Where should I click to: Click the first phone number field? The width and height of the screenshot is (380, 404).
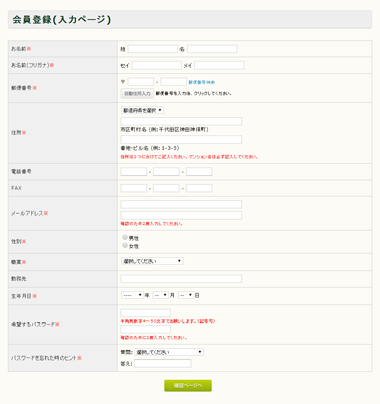[x=134, y=172]
